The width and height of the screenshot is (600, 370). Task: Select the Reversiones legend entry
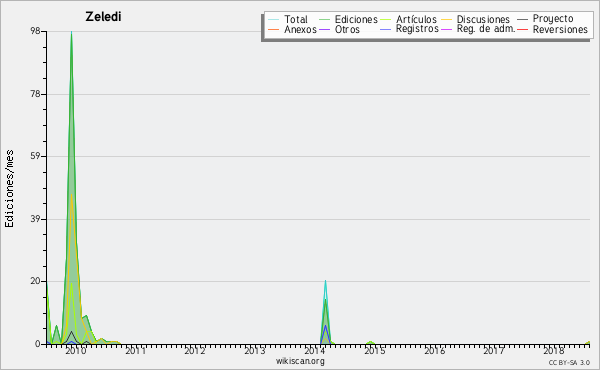553,29
